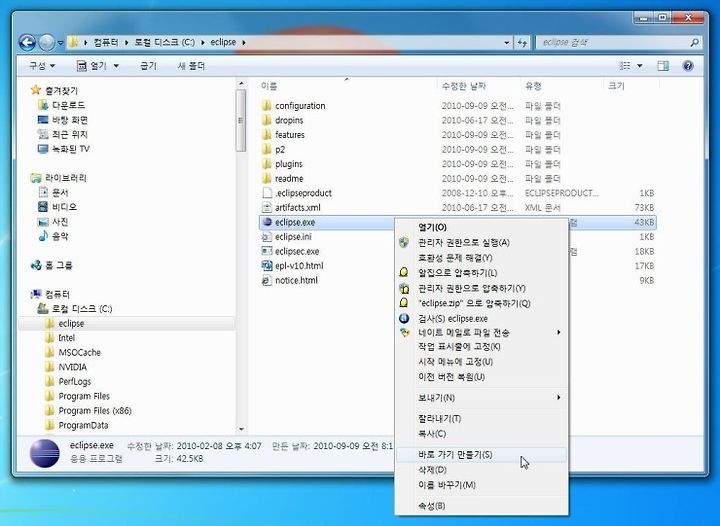Open the 구성 organize menu

click(42, 66)
